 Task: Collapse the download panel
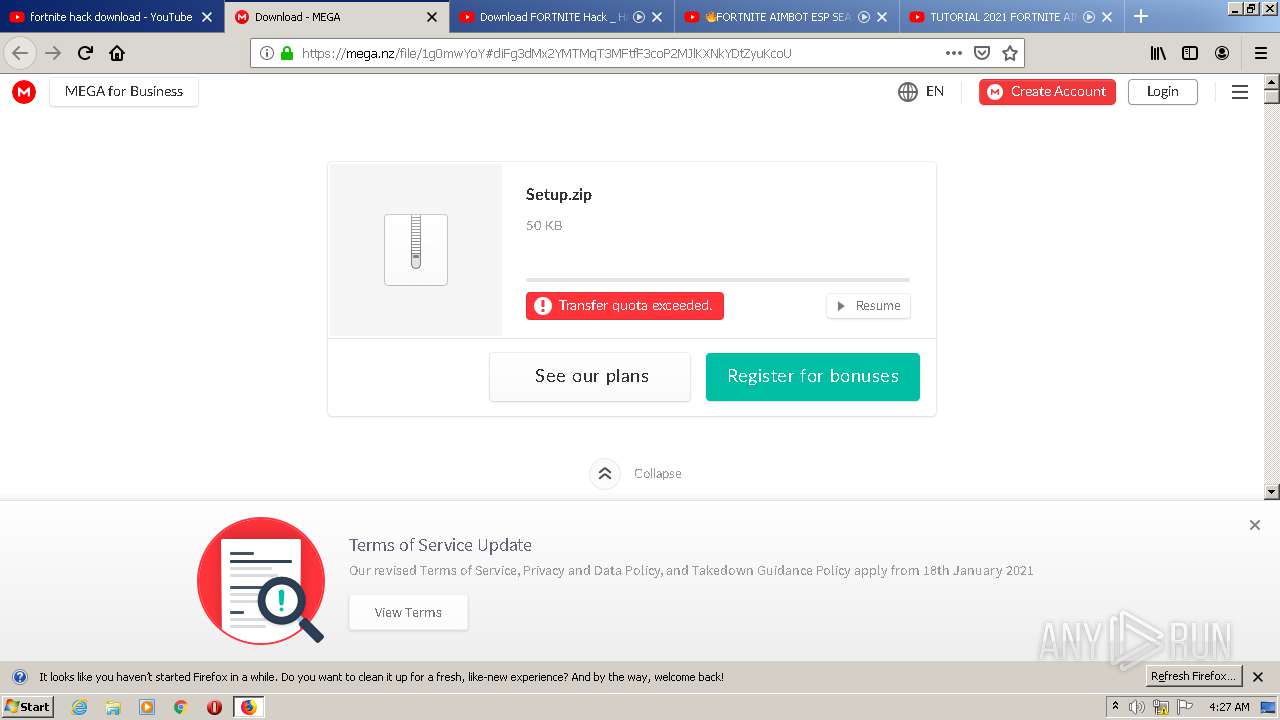(636, 474)
